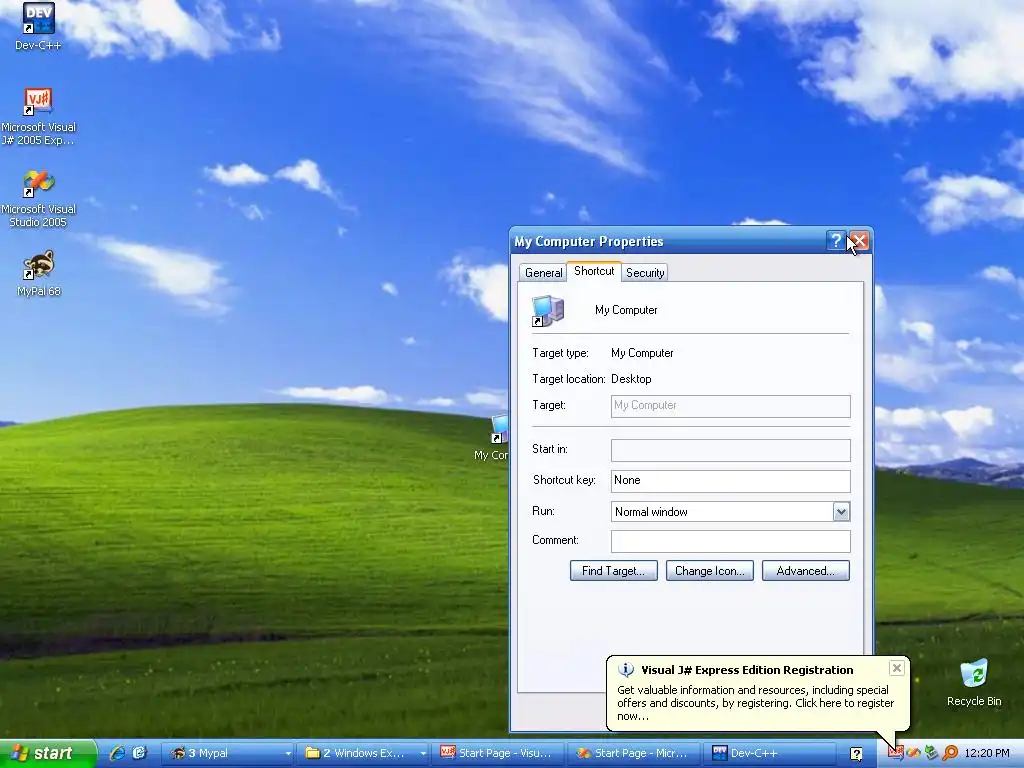Click the disabled Target field showing My Computer
The height and width of the screenshot is (768, 1024).
pyautogui.click(x=730, y=406)
